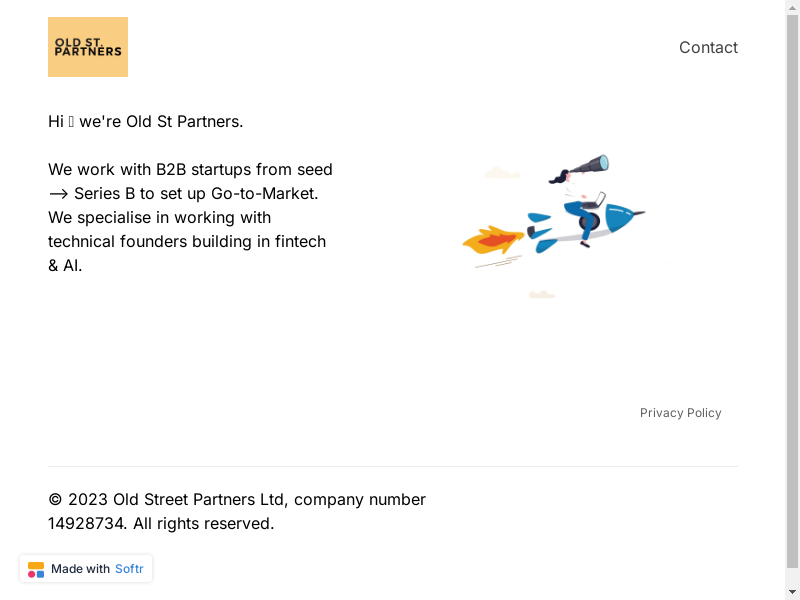Click the scrollbar up arrow
Viewport: 800px width, 600px height.
(792, 7)
